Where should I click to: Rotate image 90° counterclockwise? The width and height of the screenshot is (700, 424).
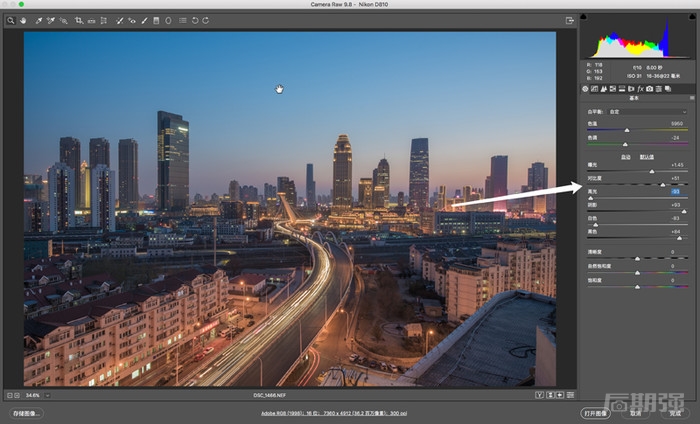pos(195,21)
